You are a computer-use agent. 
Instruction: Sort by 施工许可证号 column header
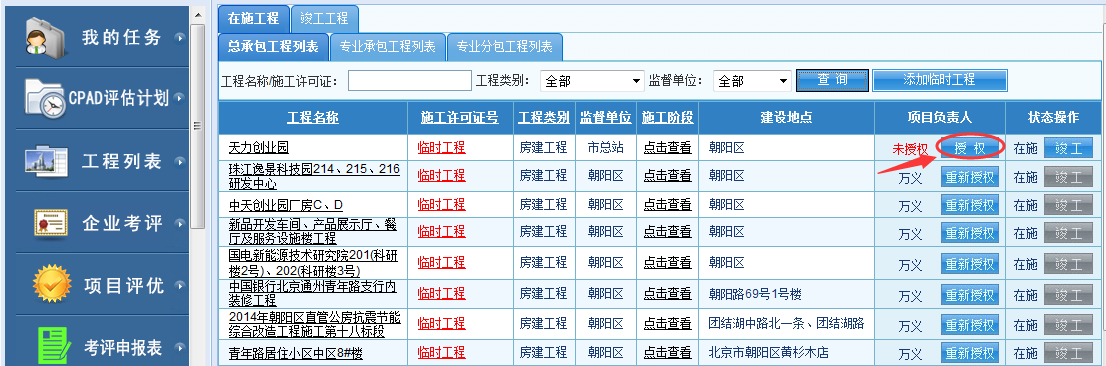[x=459, y=118]
